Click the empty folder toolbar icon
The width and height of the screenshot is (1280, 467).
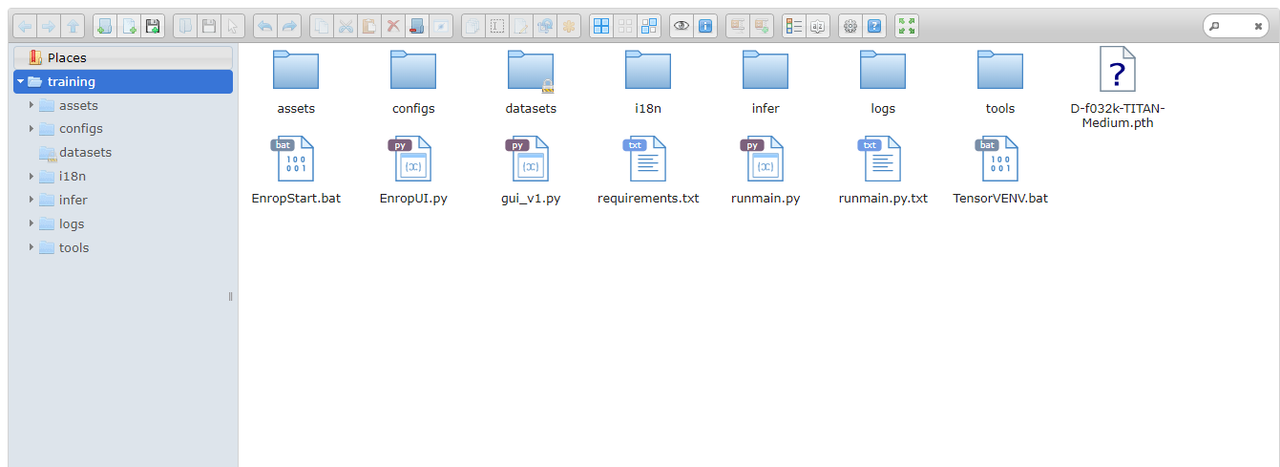417,26
